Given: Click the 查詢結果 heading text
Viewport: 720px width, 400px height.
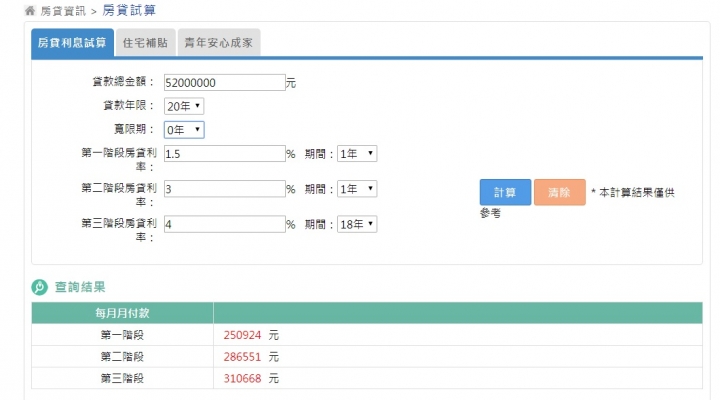Looking at the screenshot, I should click(80, 287).
